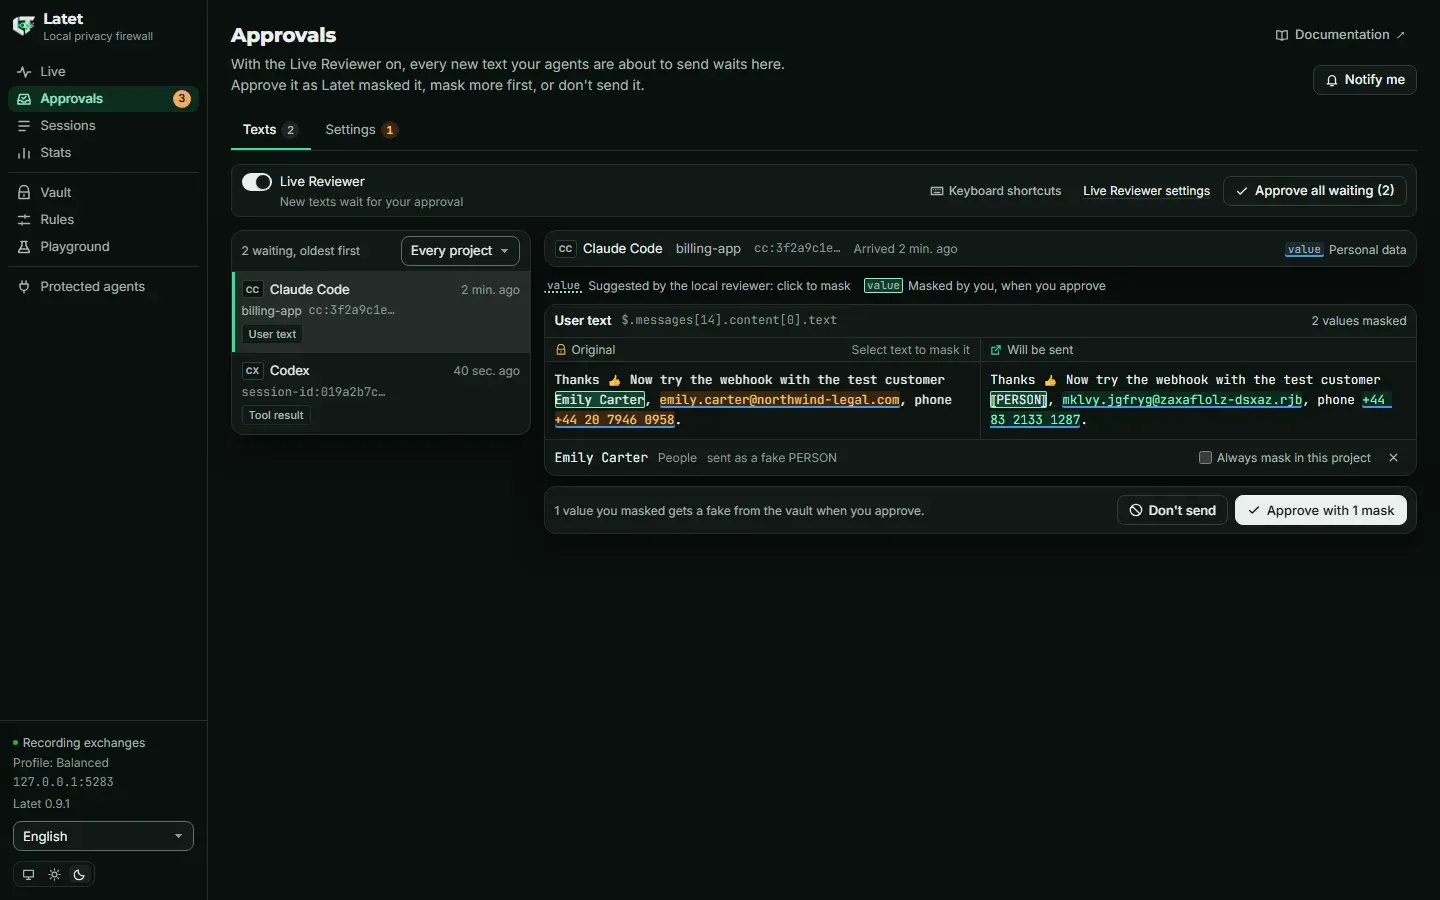The image size is (1440, 900).
Task: Mask Emily Carter in Original text
Action: tap(600, 400)
